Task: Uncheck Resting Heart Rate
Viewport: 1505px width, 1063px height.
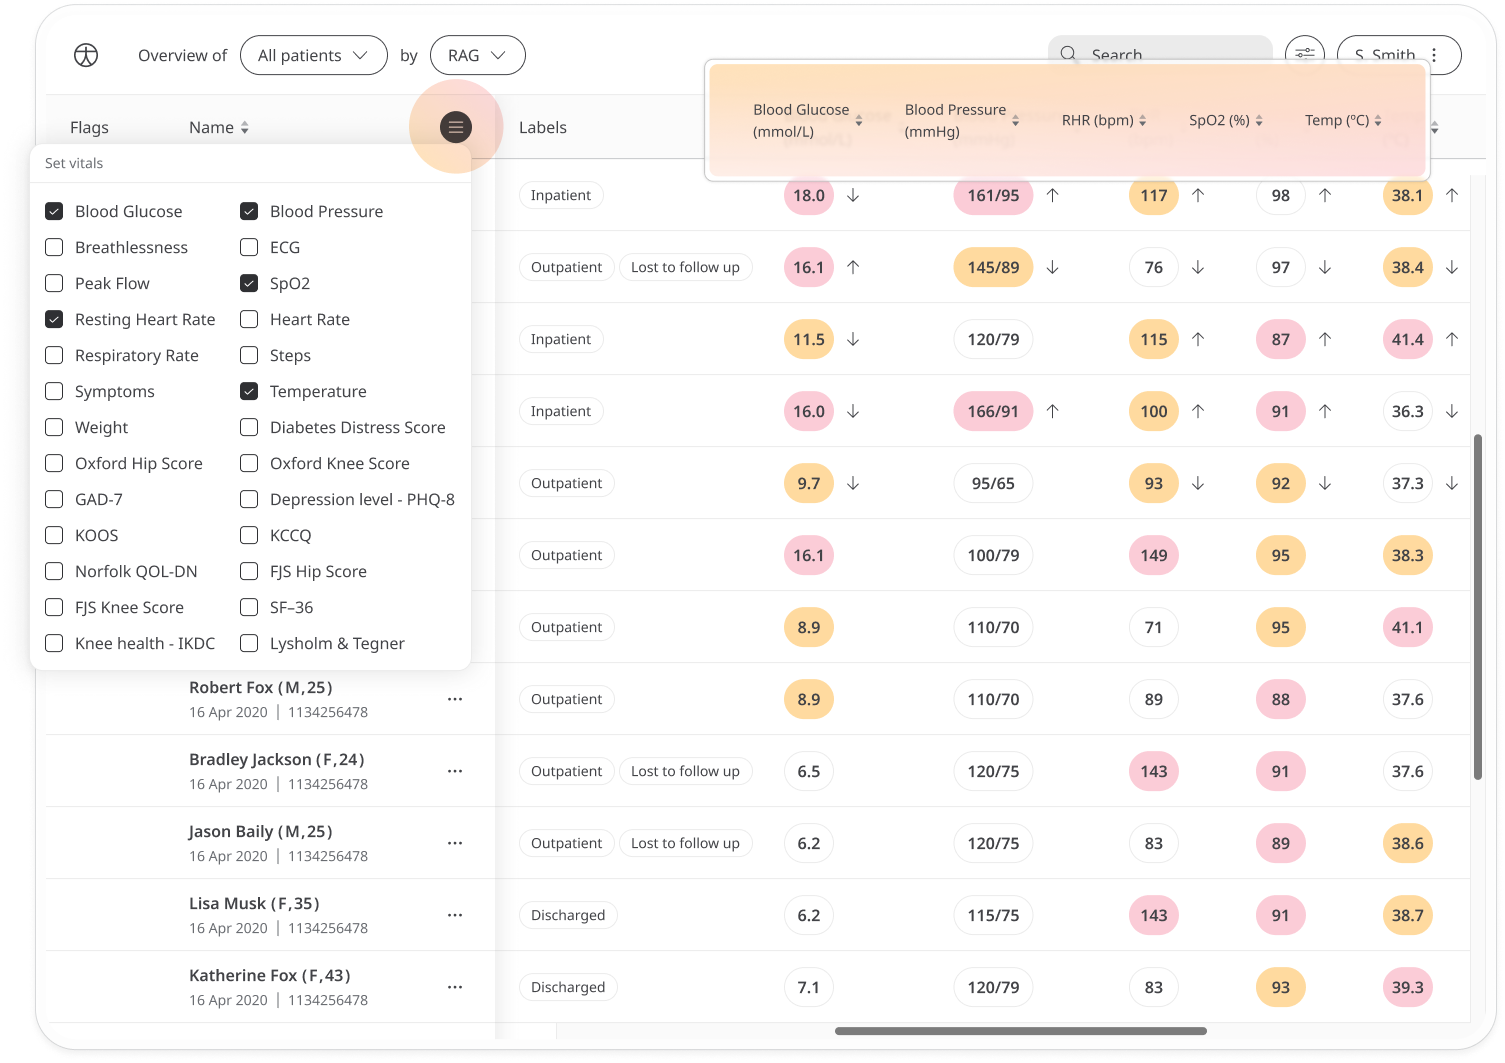Action: 54,319
